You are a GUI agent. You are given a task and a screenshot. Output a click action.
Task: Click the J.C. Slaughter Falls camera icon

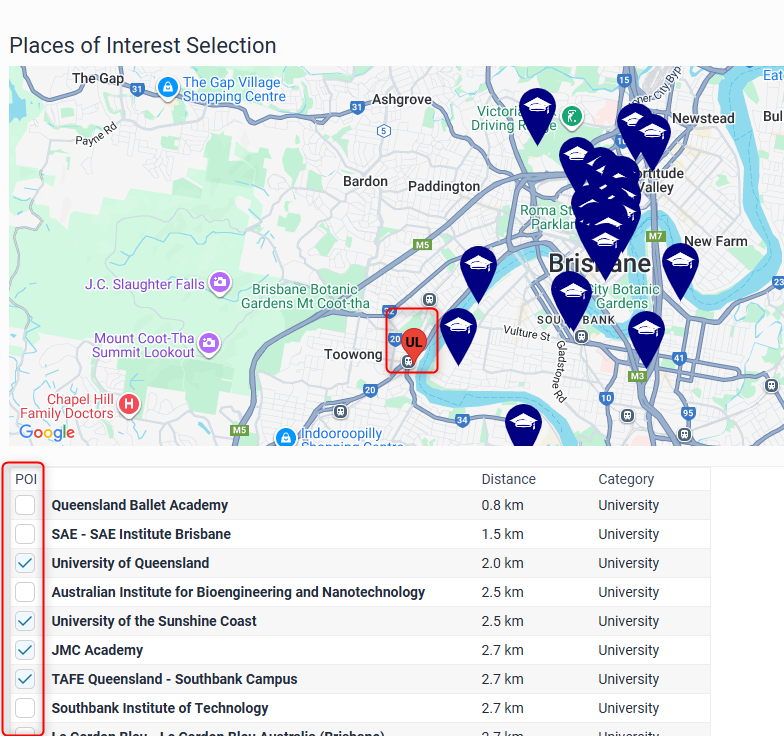pos(221,284)
